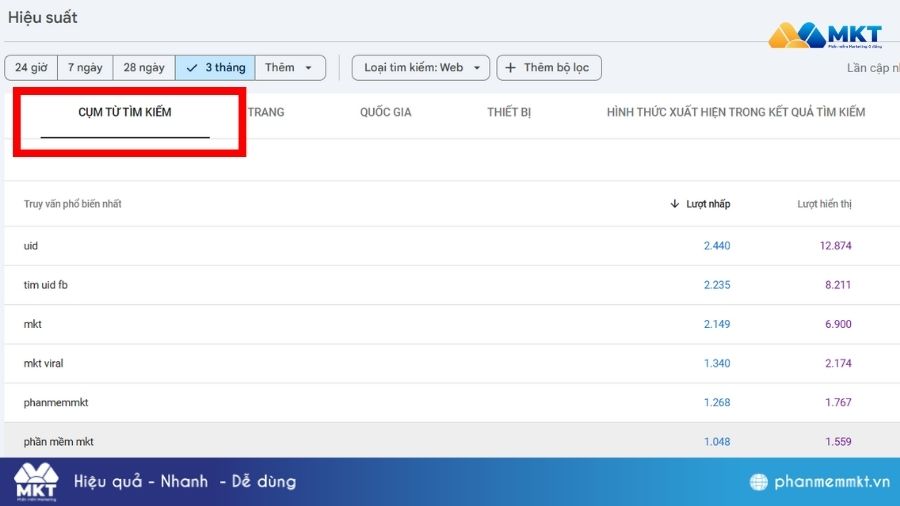
Task: Click the 1.340 clicks value
Action: click(x=717, y=363)
